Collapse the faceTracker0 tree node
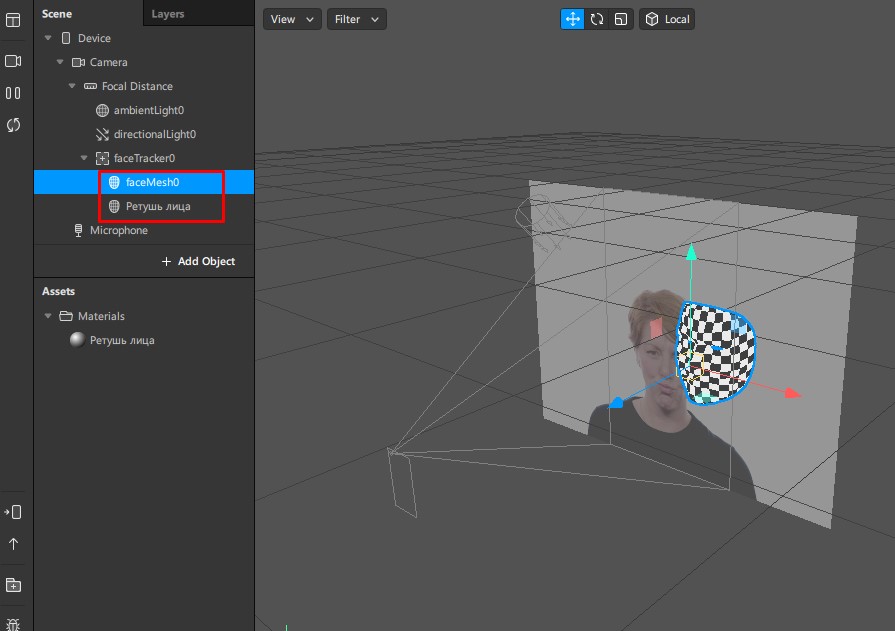895x631 pixels. click(x=84, y=158)
